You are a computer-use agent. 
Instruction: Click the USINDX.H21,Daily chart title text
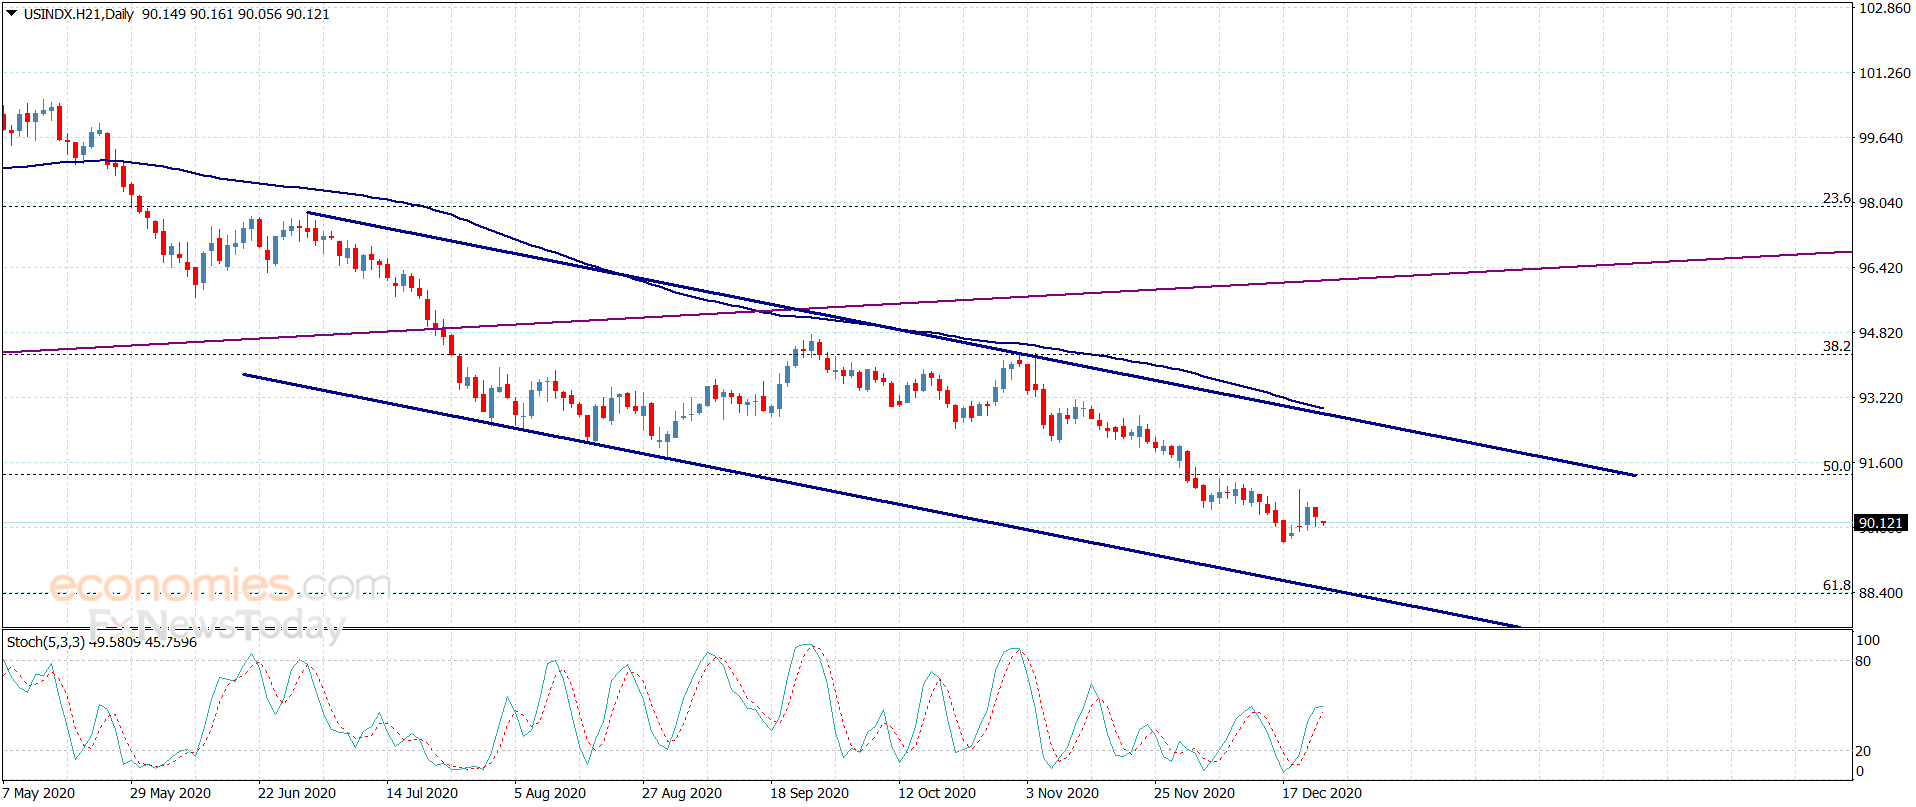pyautogui.click(x=79, y=14)
